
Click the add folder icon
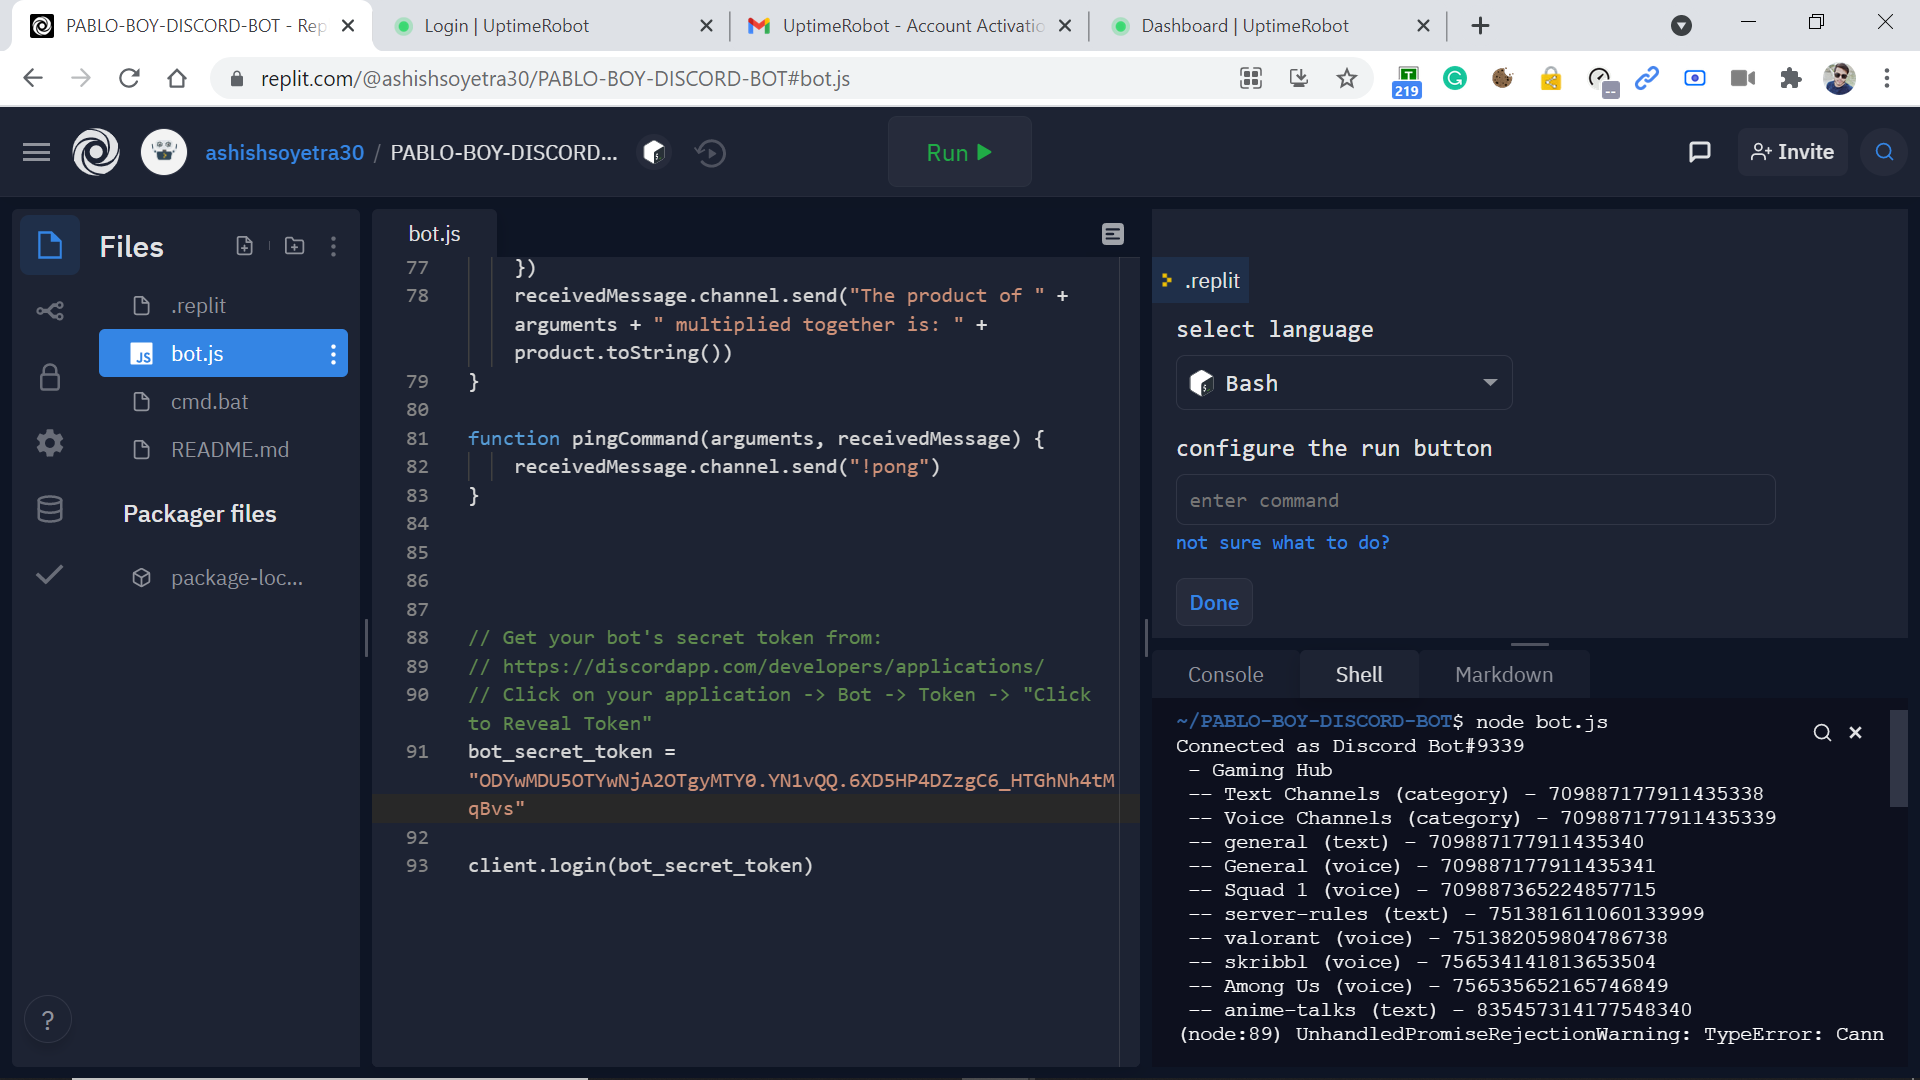294,246
